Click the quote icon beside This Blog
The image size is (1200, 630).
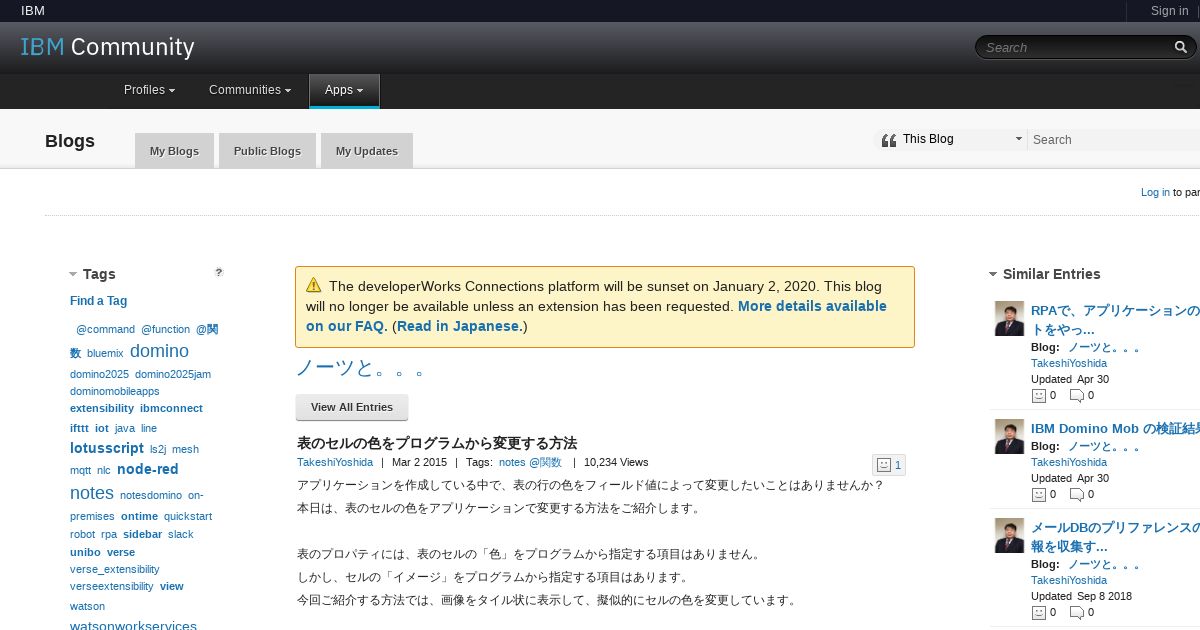[x=889, y=140]
